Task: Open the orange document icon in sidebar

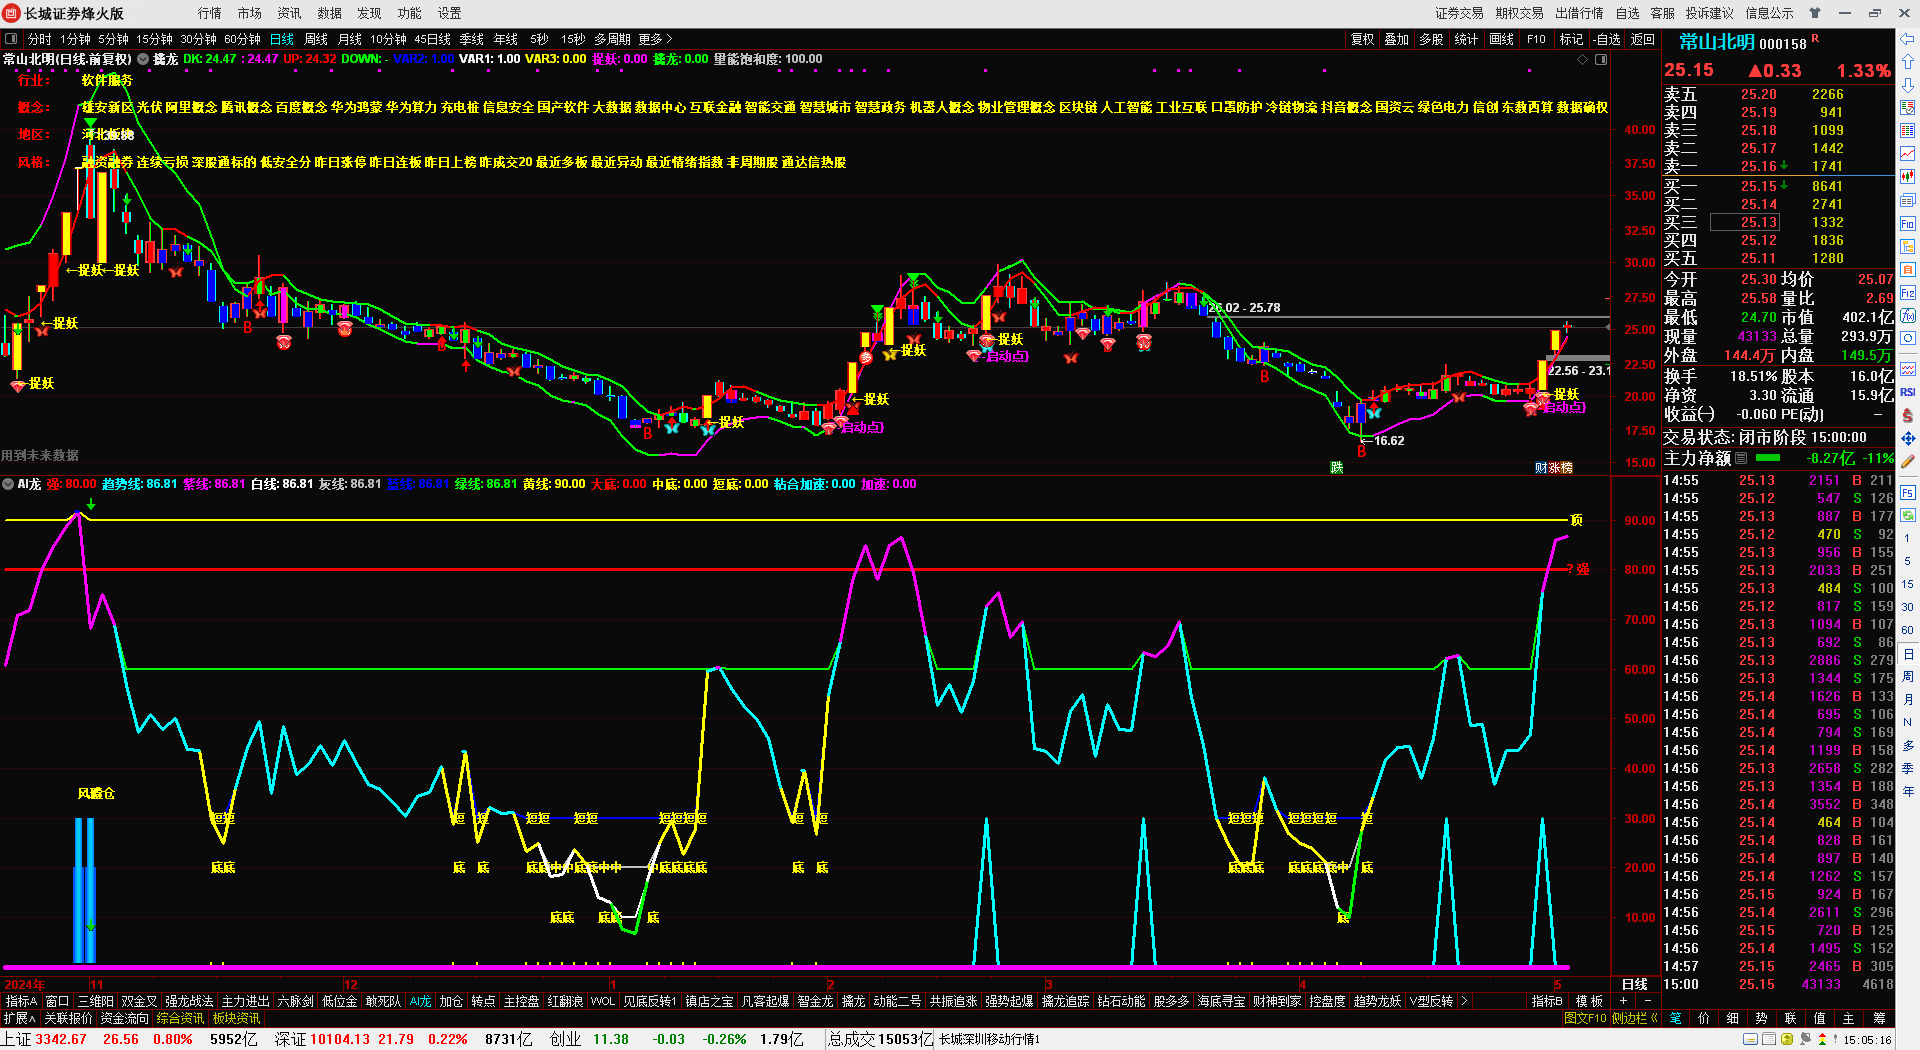Action: (x=1908, y=270)
